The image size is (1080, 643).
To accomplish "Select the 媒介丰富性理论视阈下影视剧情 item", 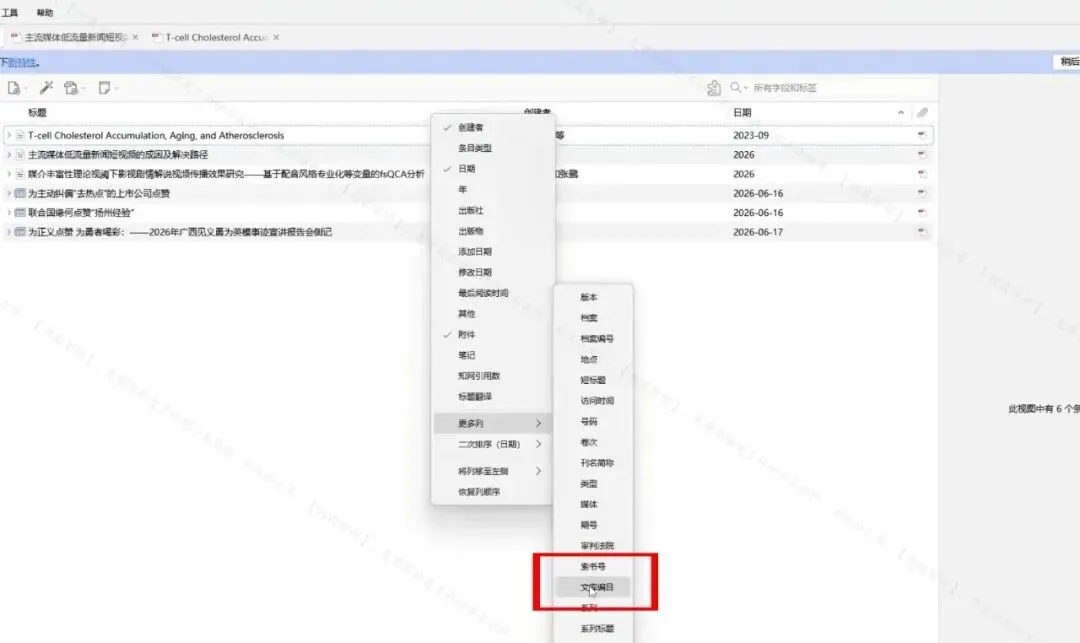I will (x=226, y=173).
